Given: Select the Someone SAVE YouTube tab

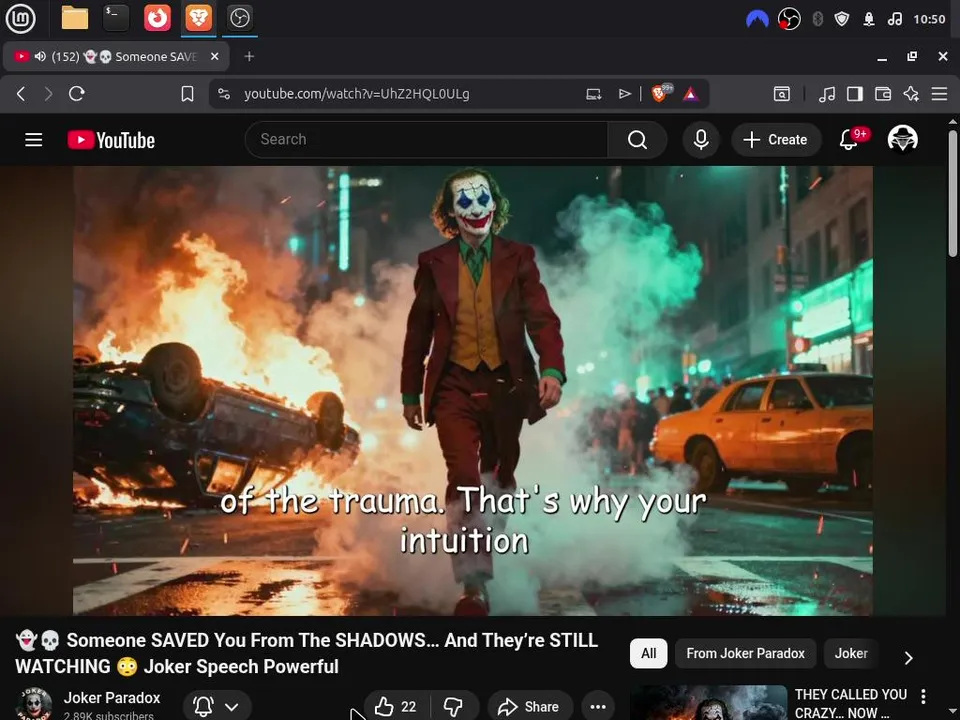Looking at the screenshot, I should tap(116, 56).
